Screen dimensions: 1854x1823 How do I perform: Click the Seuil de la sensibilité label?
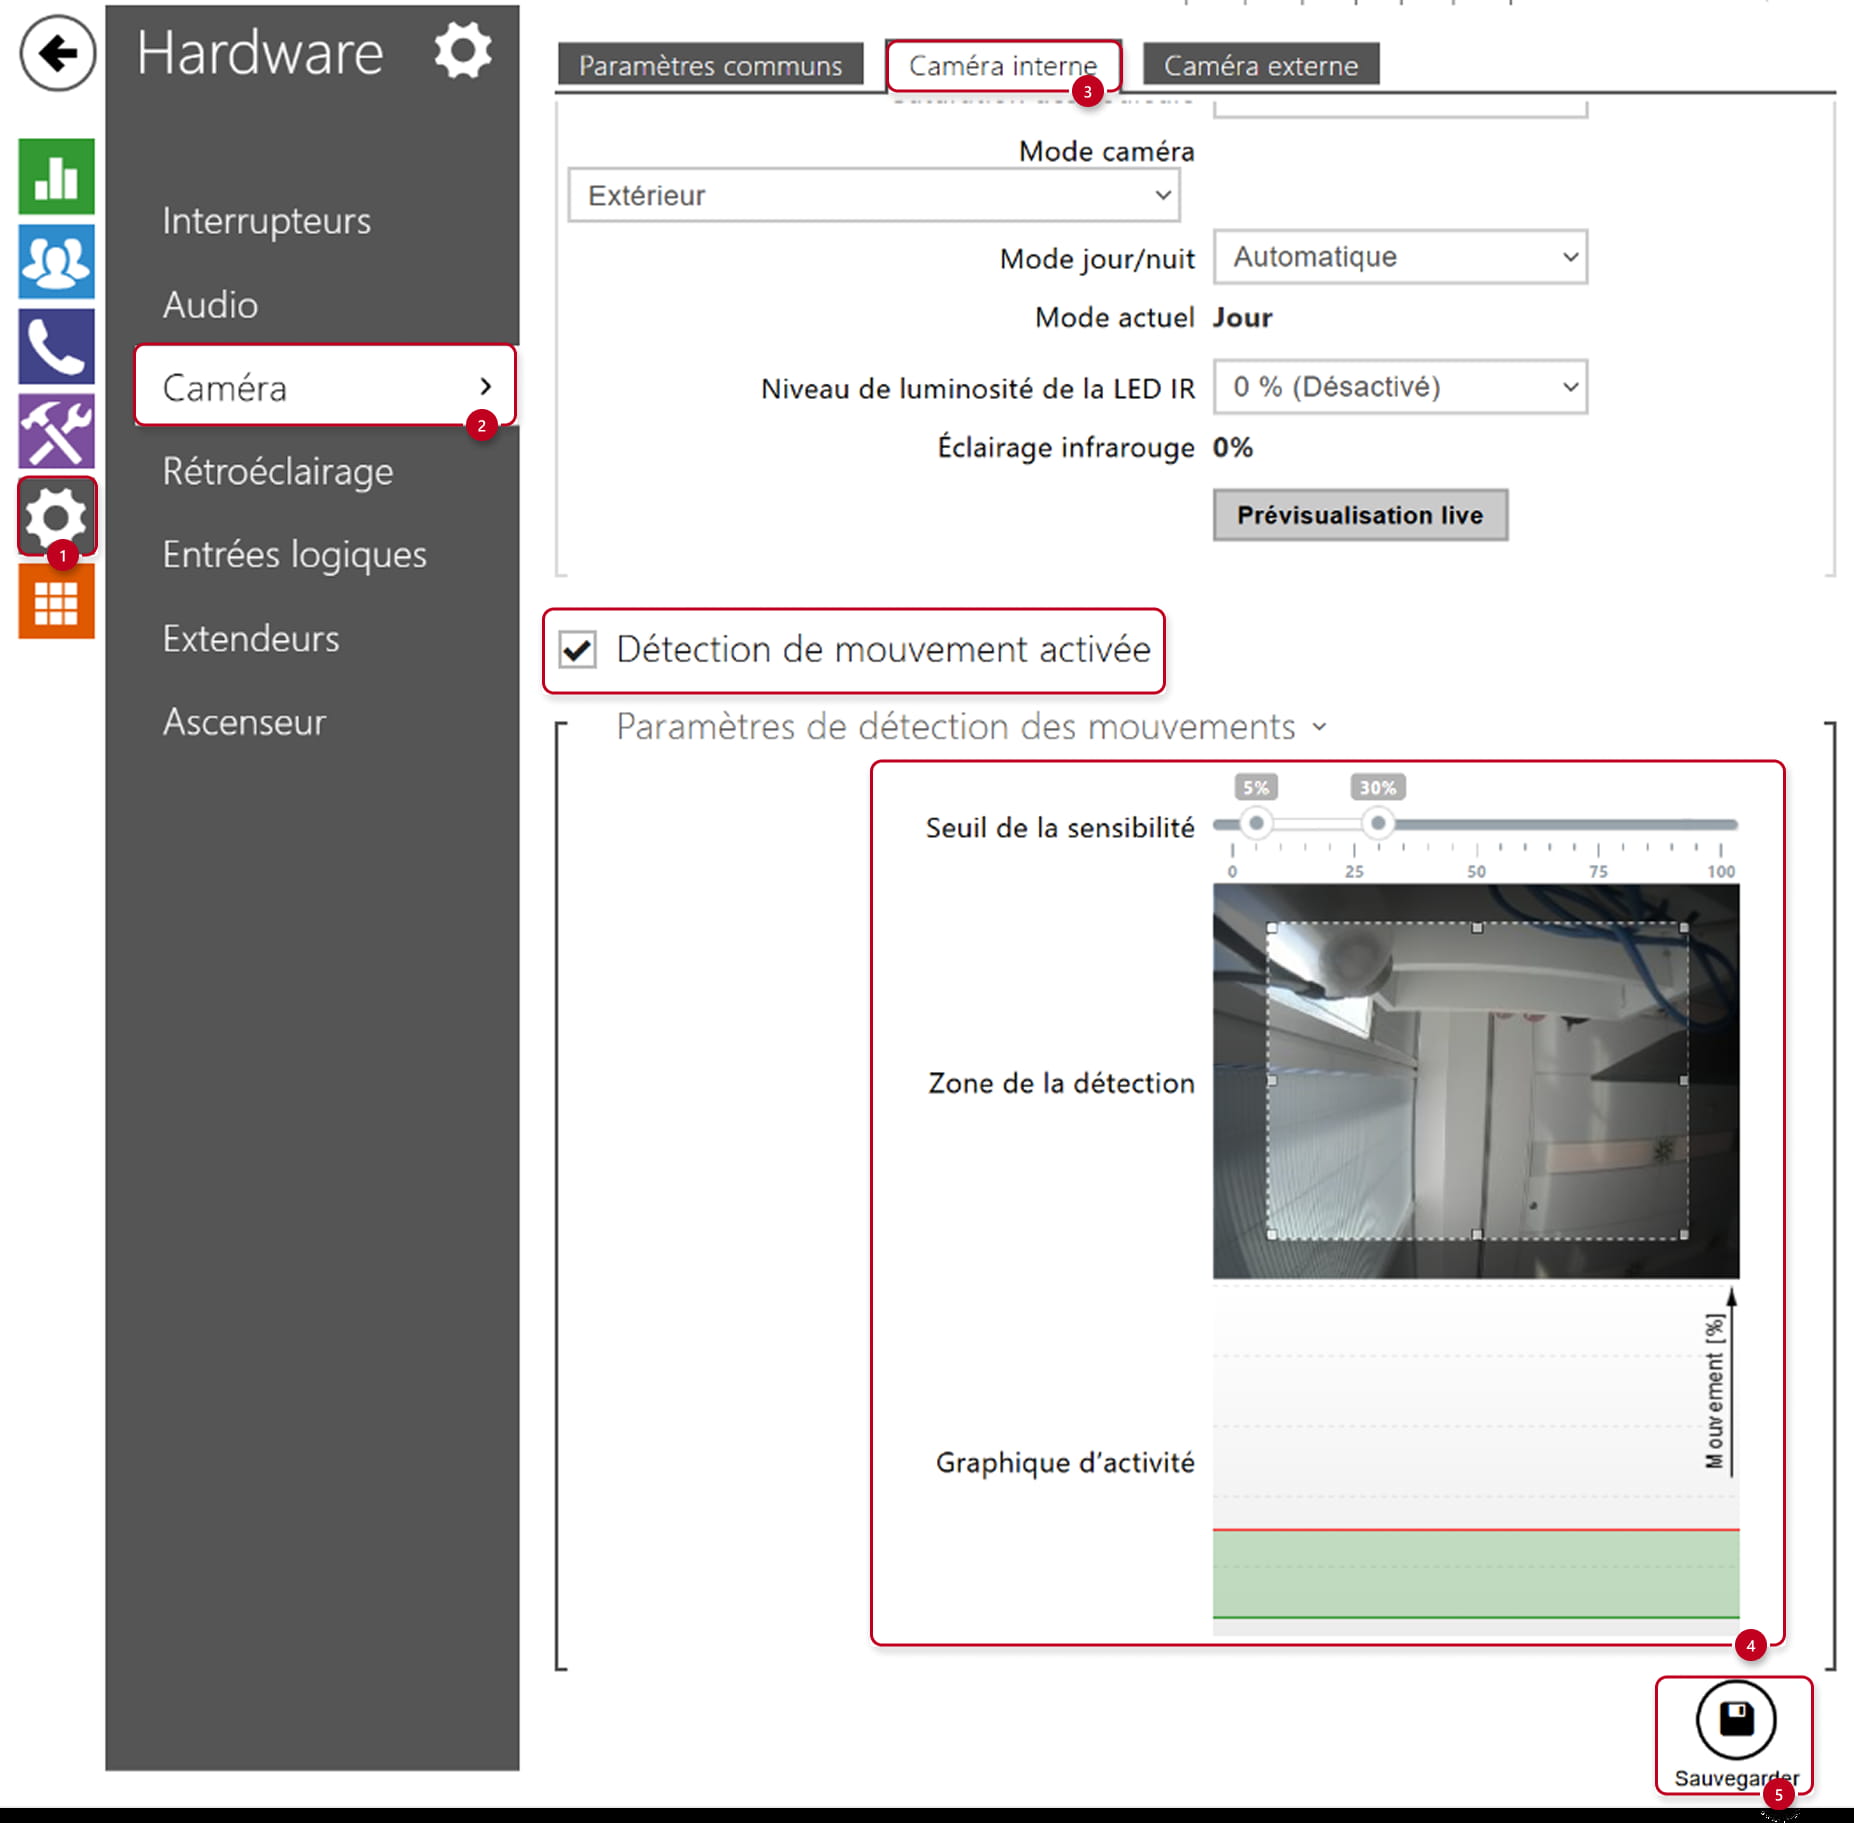point(1060,828)
